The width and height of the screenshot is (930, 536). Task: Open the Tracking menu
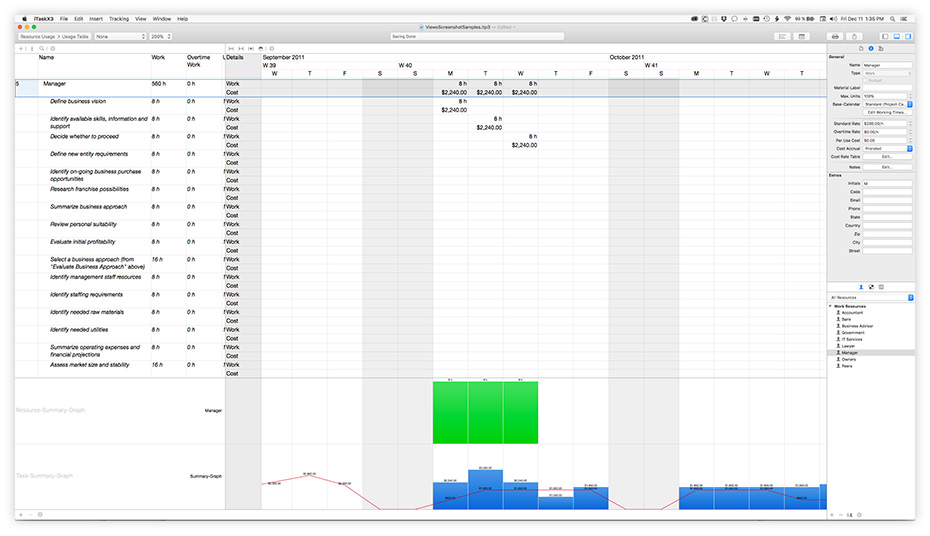[x=119, y=19]
